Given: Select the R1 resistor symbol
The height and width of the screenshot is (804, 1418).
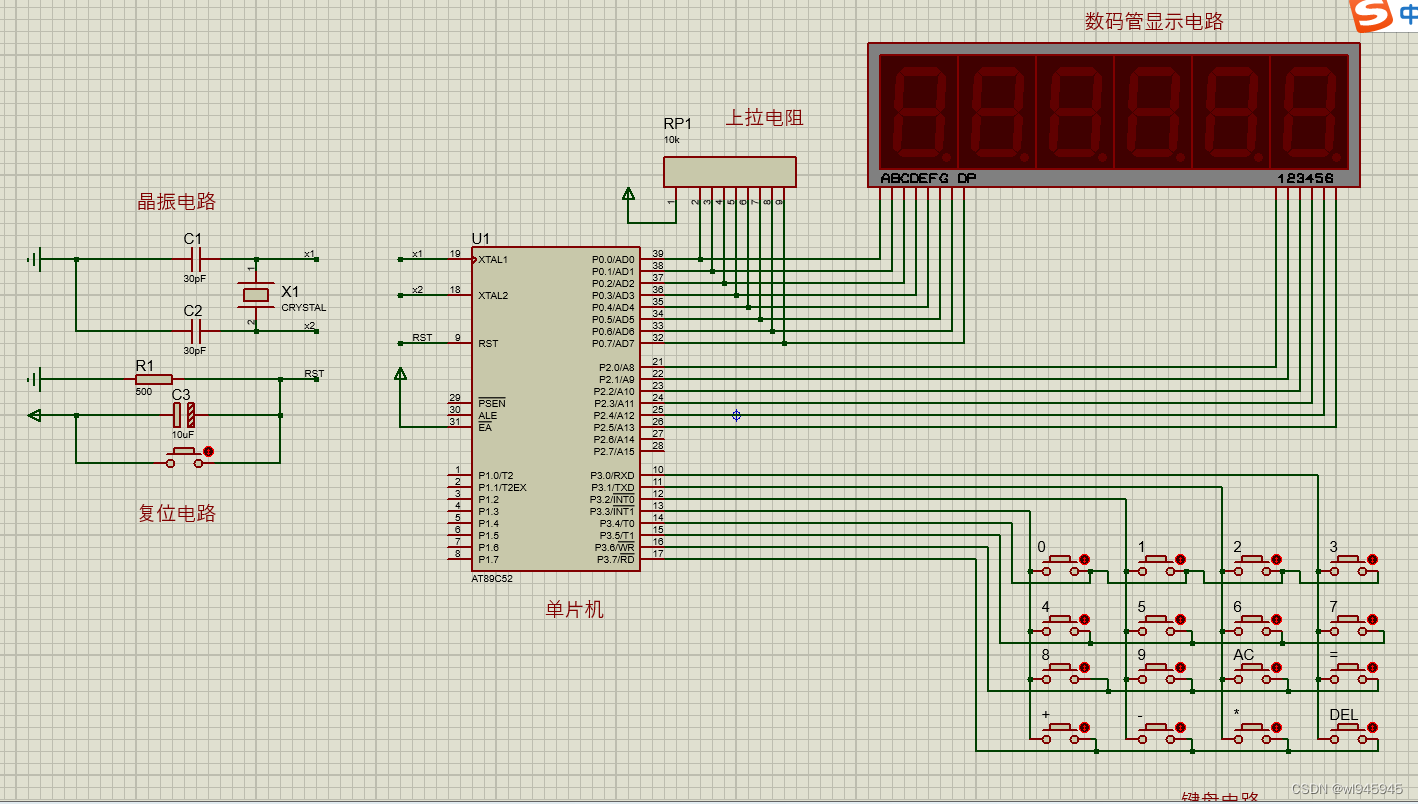Looking at the screenshot, I should click(153, 379).
